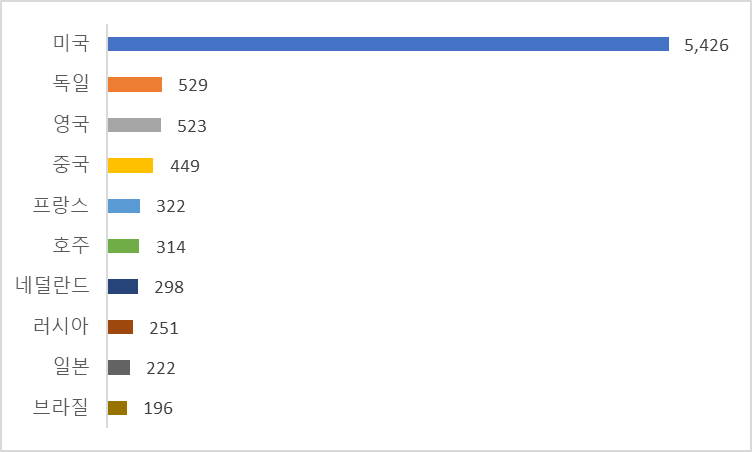Image resolution: width=752 pixels, height=452 pixels.
Task: Click the 프랑스 axis label
Action: (x=60, y=206)
